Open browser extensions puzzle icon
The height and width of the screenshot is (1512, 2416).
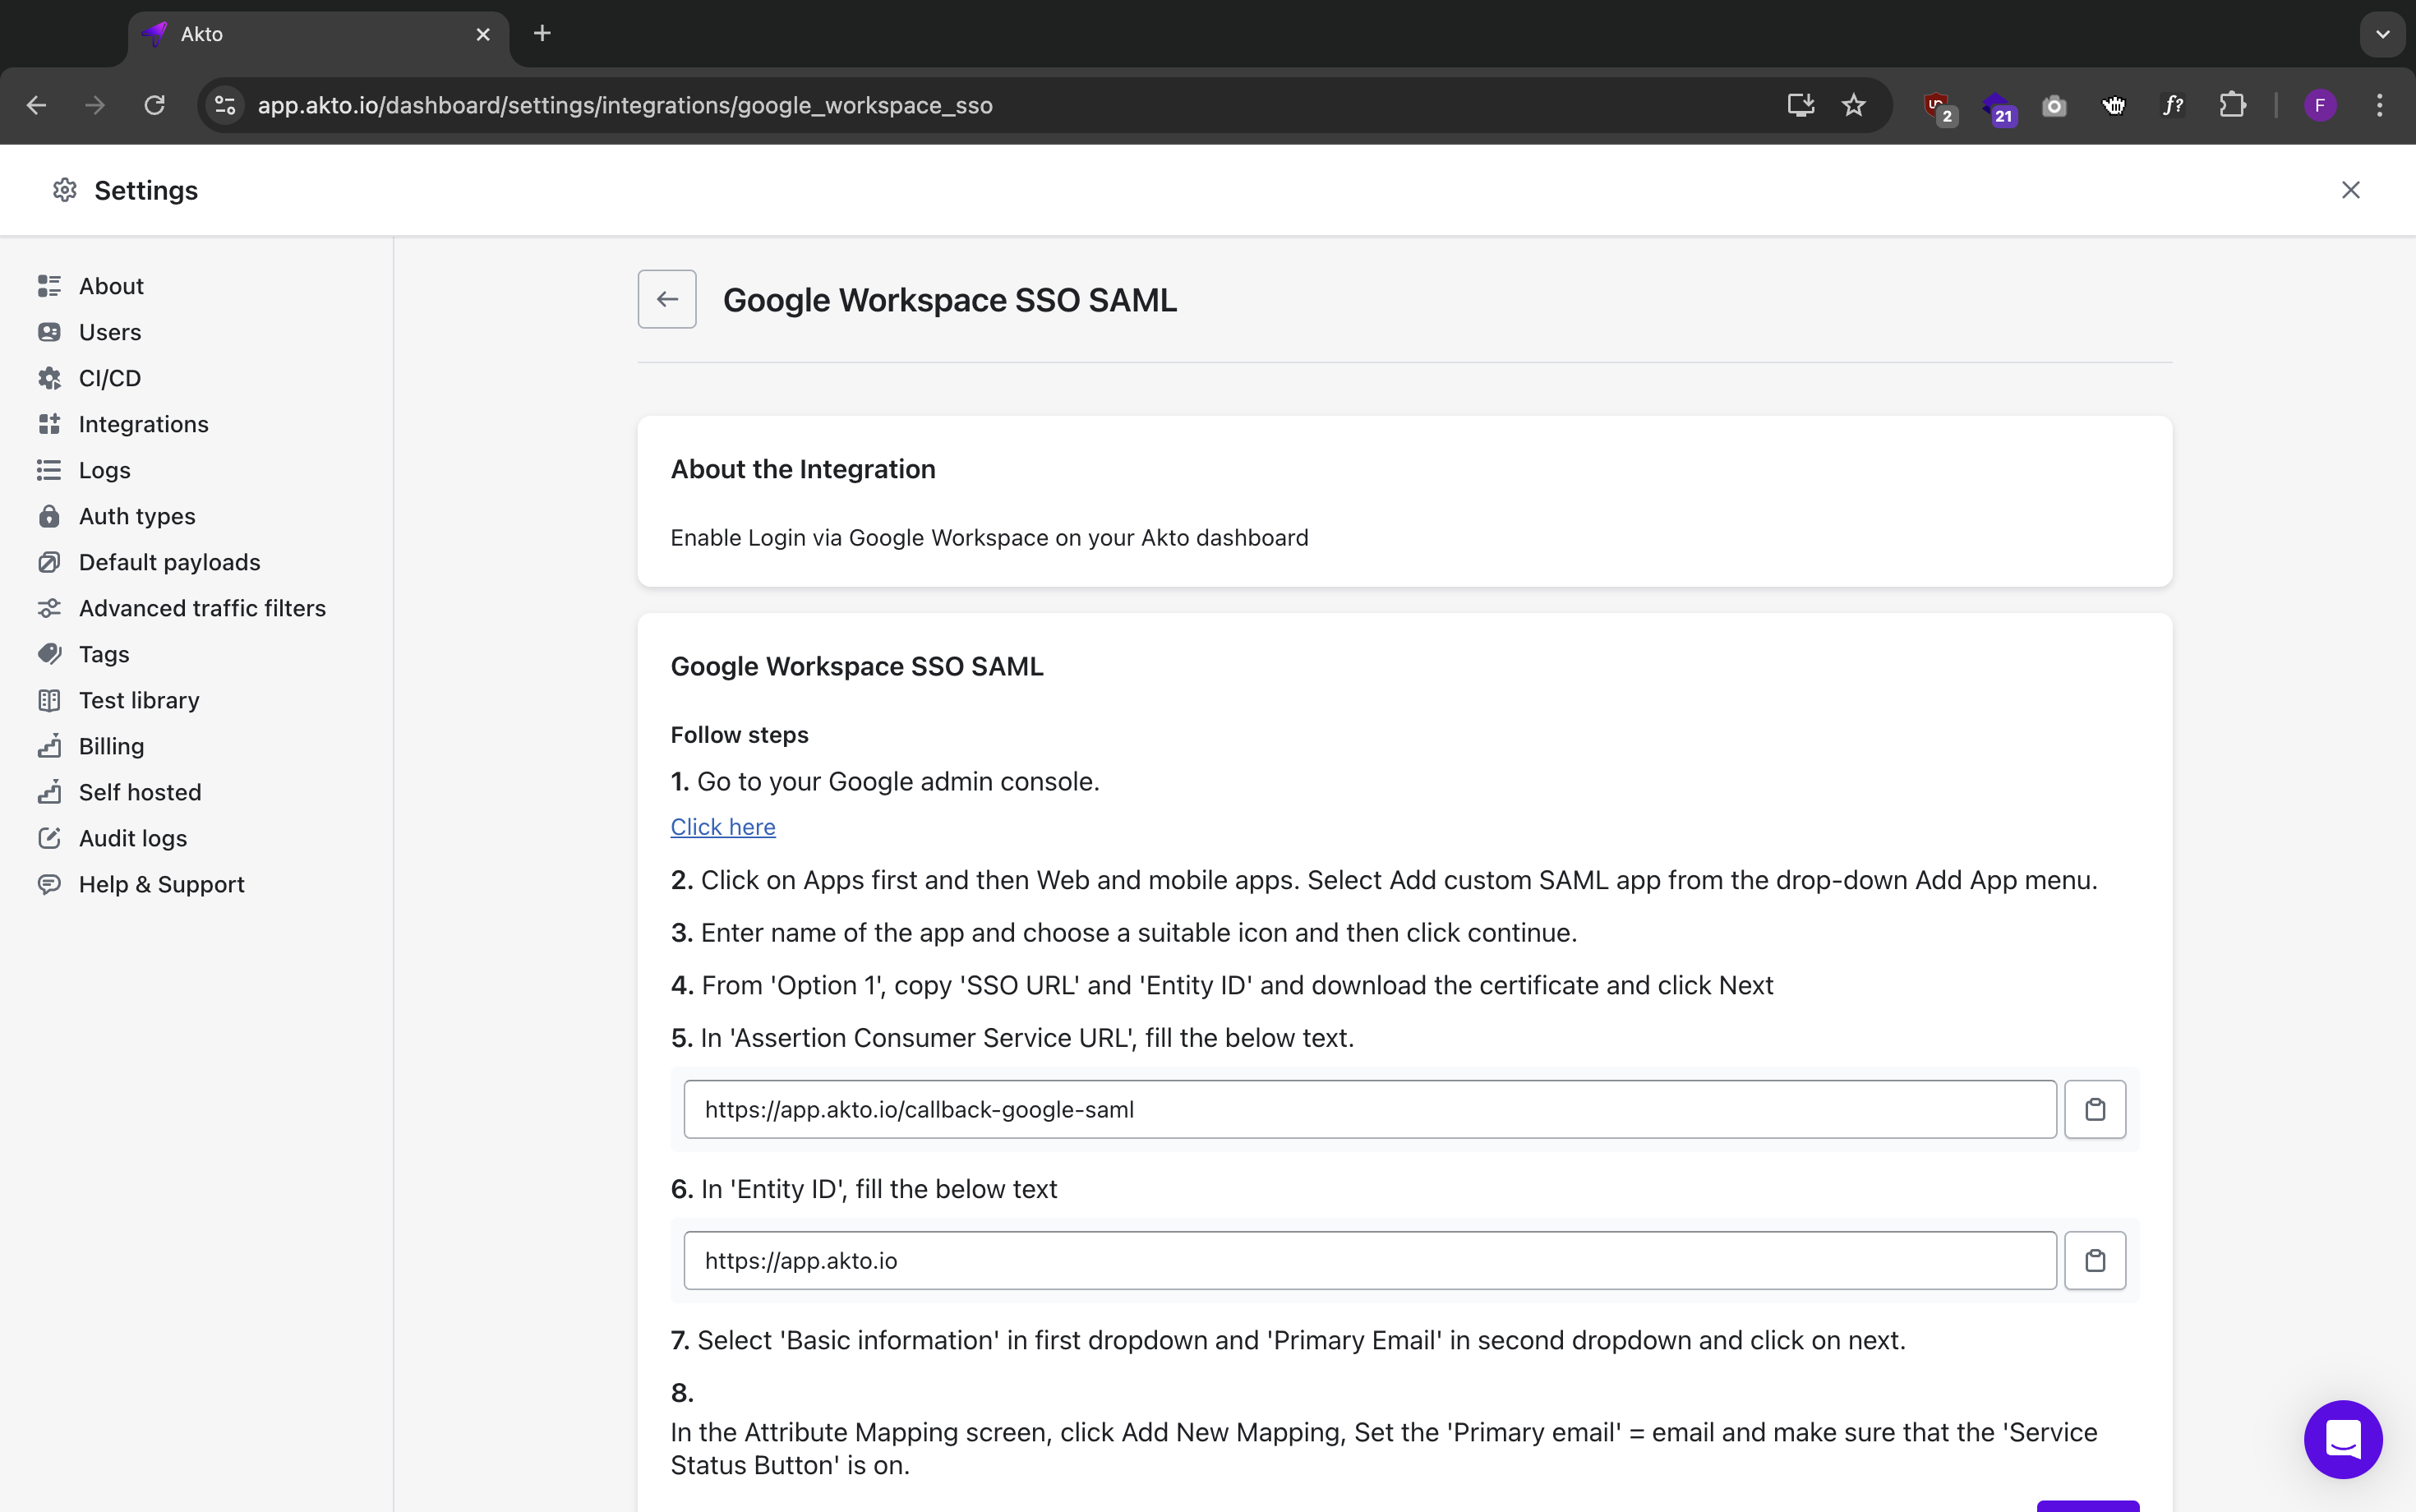(x=2232, y=105)
